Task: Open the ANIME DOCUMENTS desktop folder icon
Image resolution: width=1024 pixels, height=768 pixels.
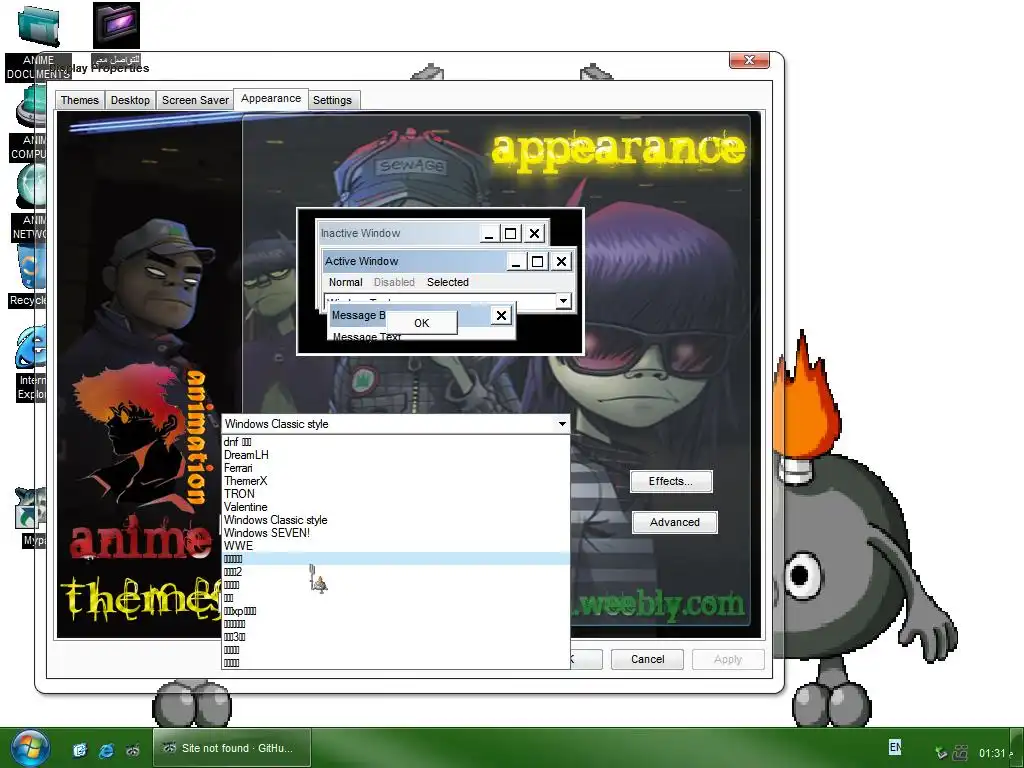Action: [39, 27]
